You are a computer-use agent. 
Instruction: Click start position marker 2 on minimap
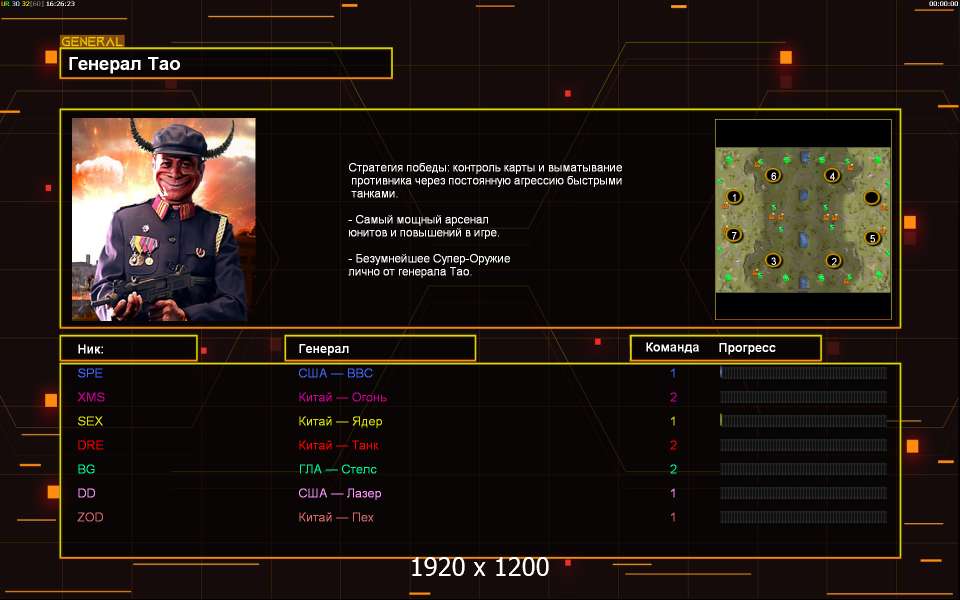(x=833, y=261)
